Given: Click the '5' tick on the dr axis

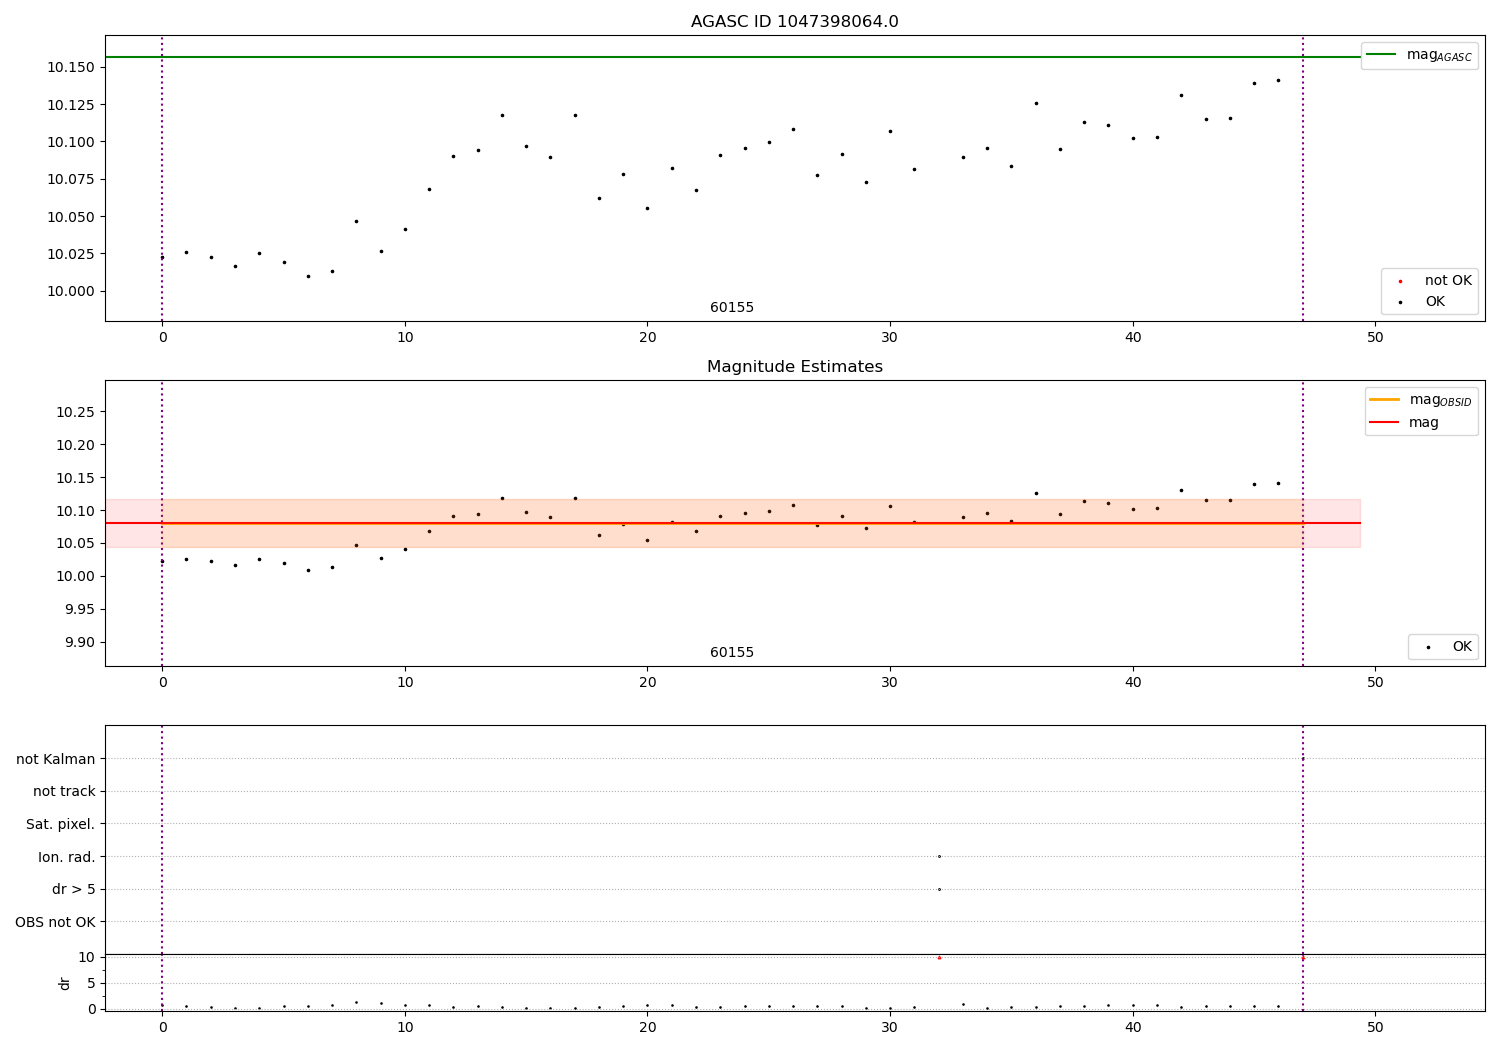Looking at the screenshot, I should [91, 983].
